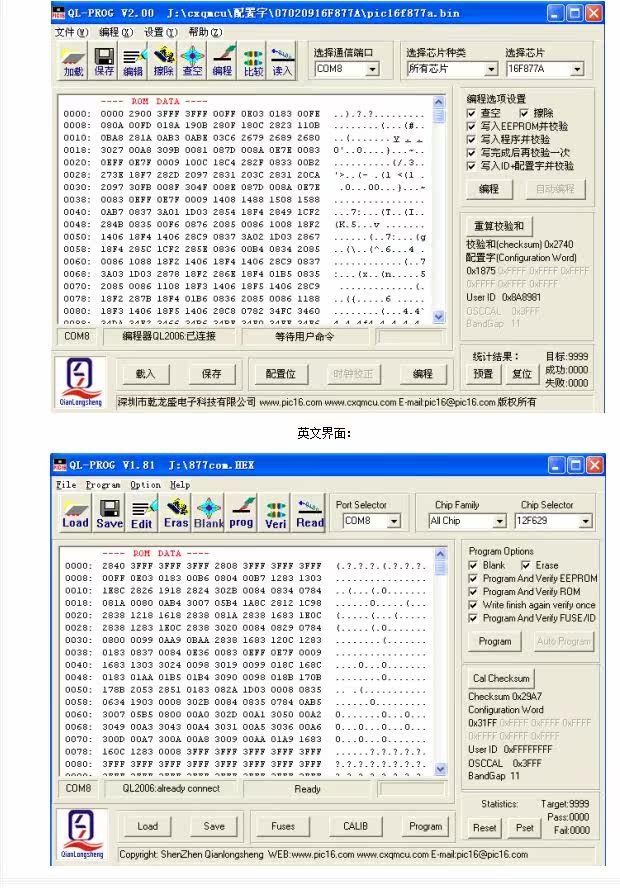The width and height of the screenshot is (620, 888).
Task: Click 编辑 edit icon in Chinese toolbar
Action: 134,61
